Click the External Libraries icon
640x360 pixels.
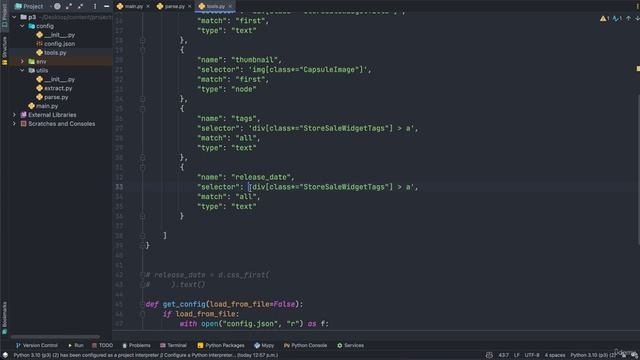click(x=24, y=115)
